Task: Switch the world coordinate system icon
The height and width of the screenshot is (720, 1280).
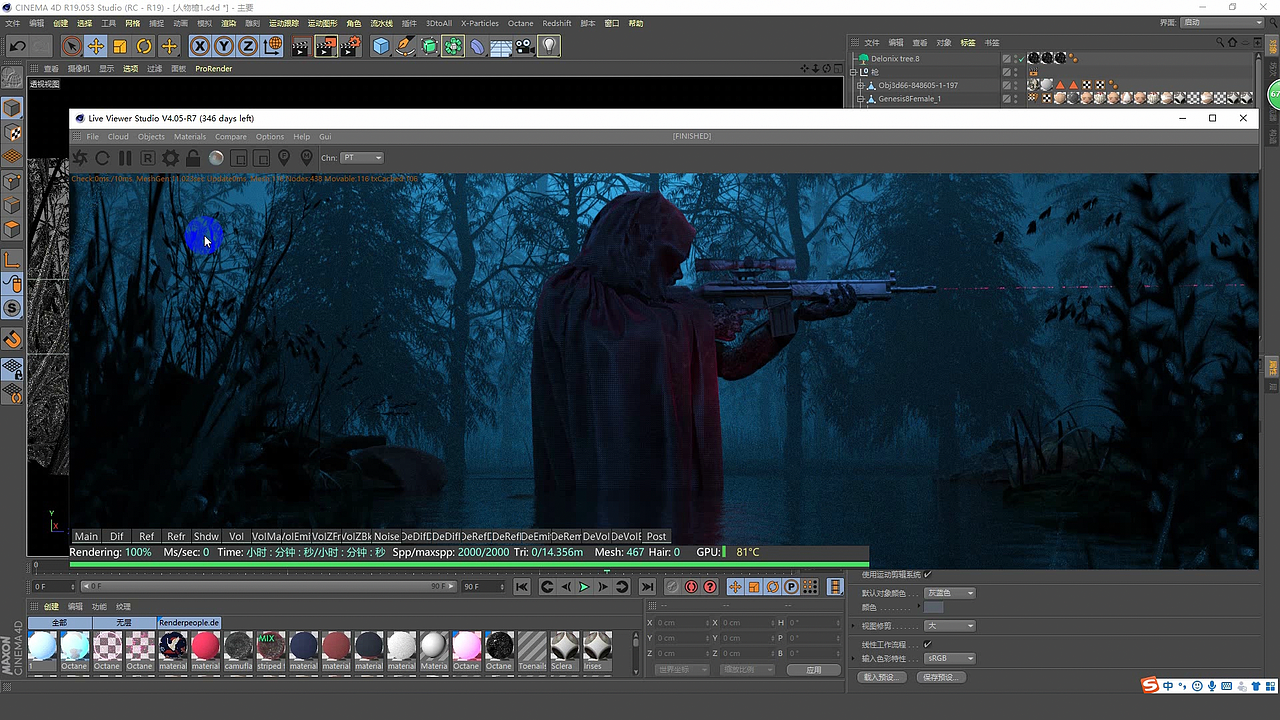Action: click(x=272, y=46)
